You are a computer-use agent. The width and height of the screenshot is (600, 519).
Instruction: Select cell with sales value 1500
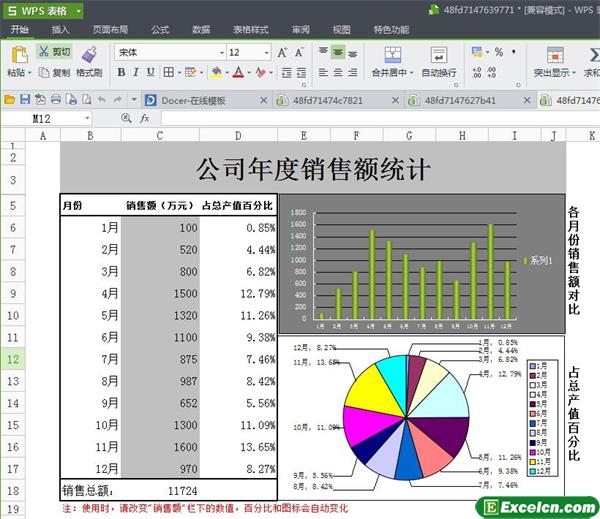tap(160, 294)
